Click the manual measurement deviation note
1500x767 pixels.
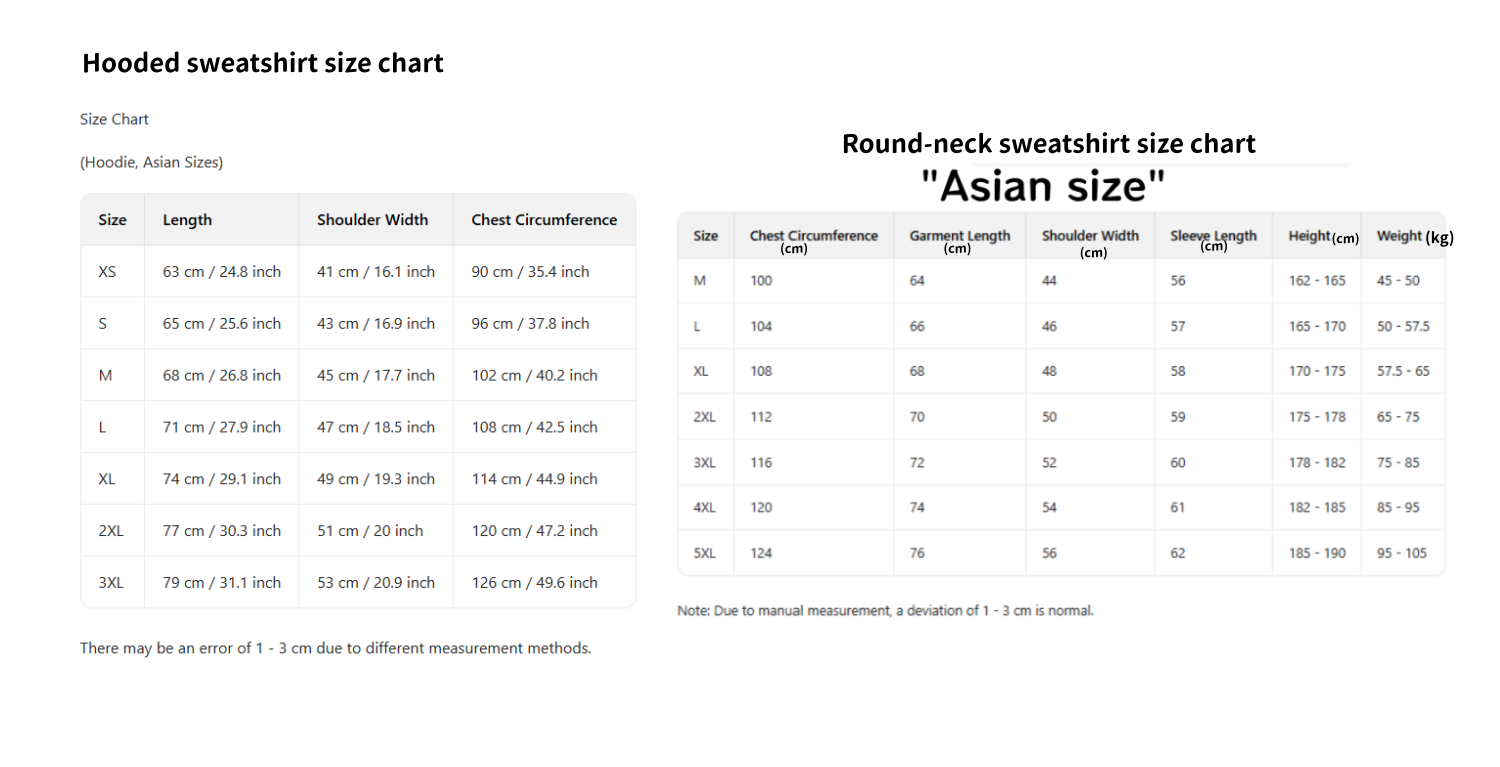(x=885, y=610)
